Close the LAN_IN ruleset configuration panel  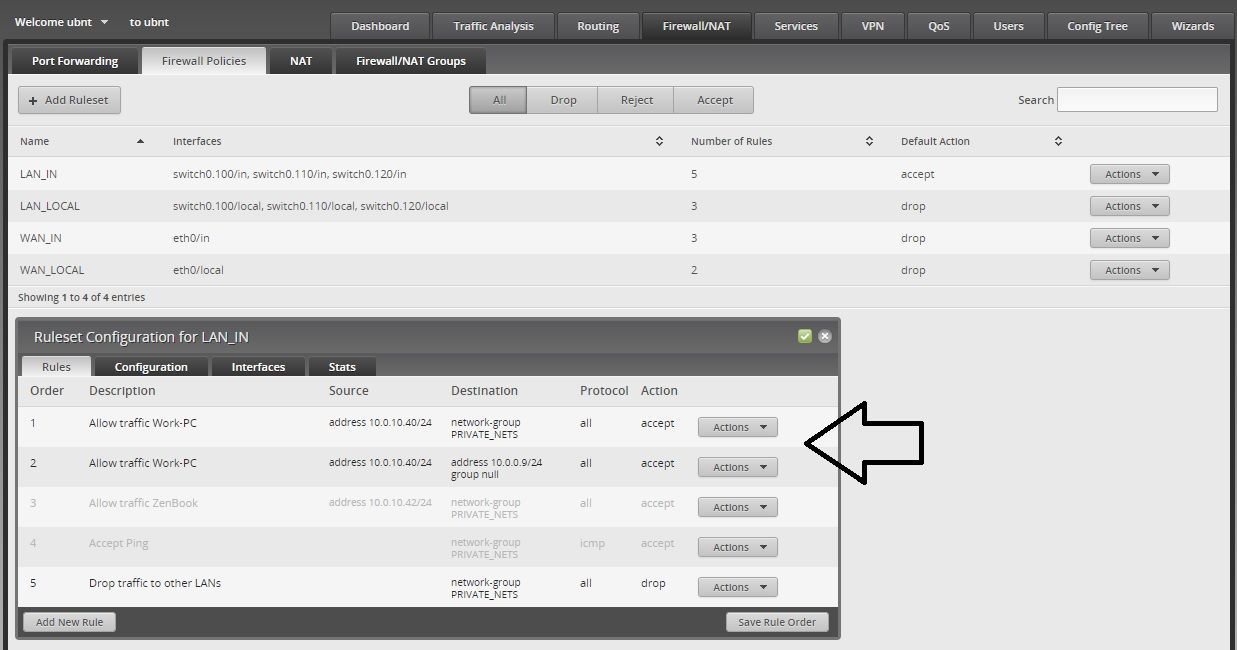click(825, 336)
